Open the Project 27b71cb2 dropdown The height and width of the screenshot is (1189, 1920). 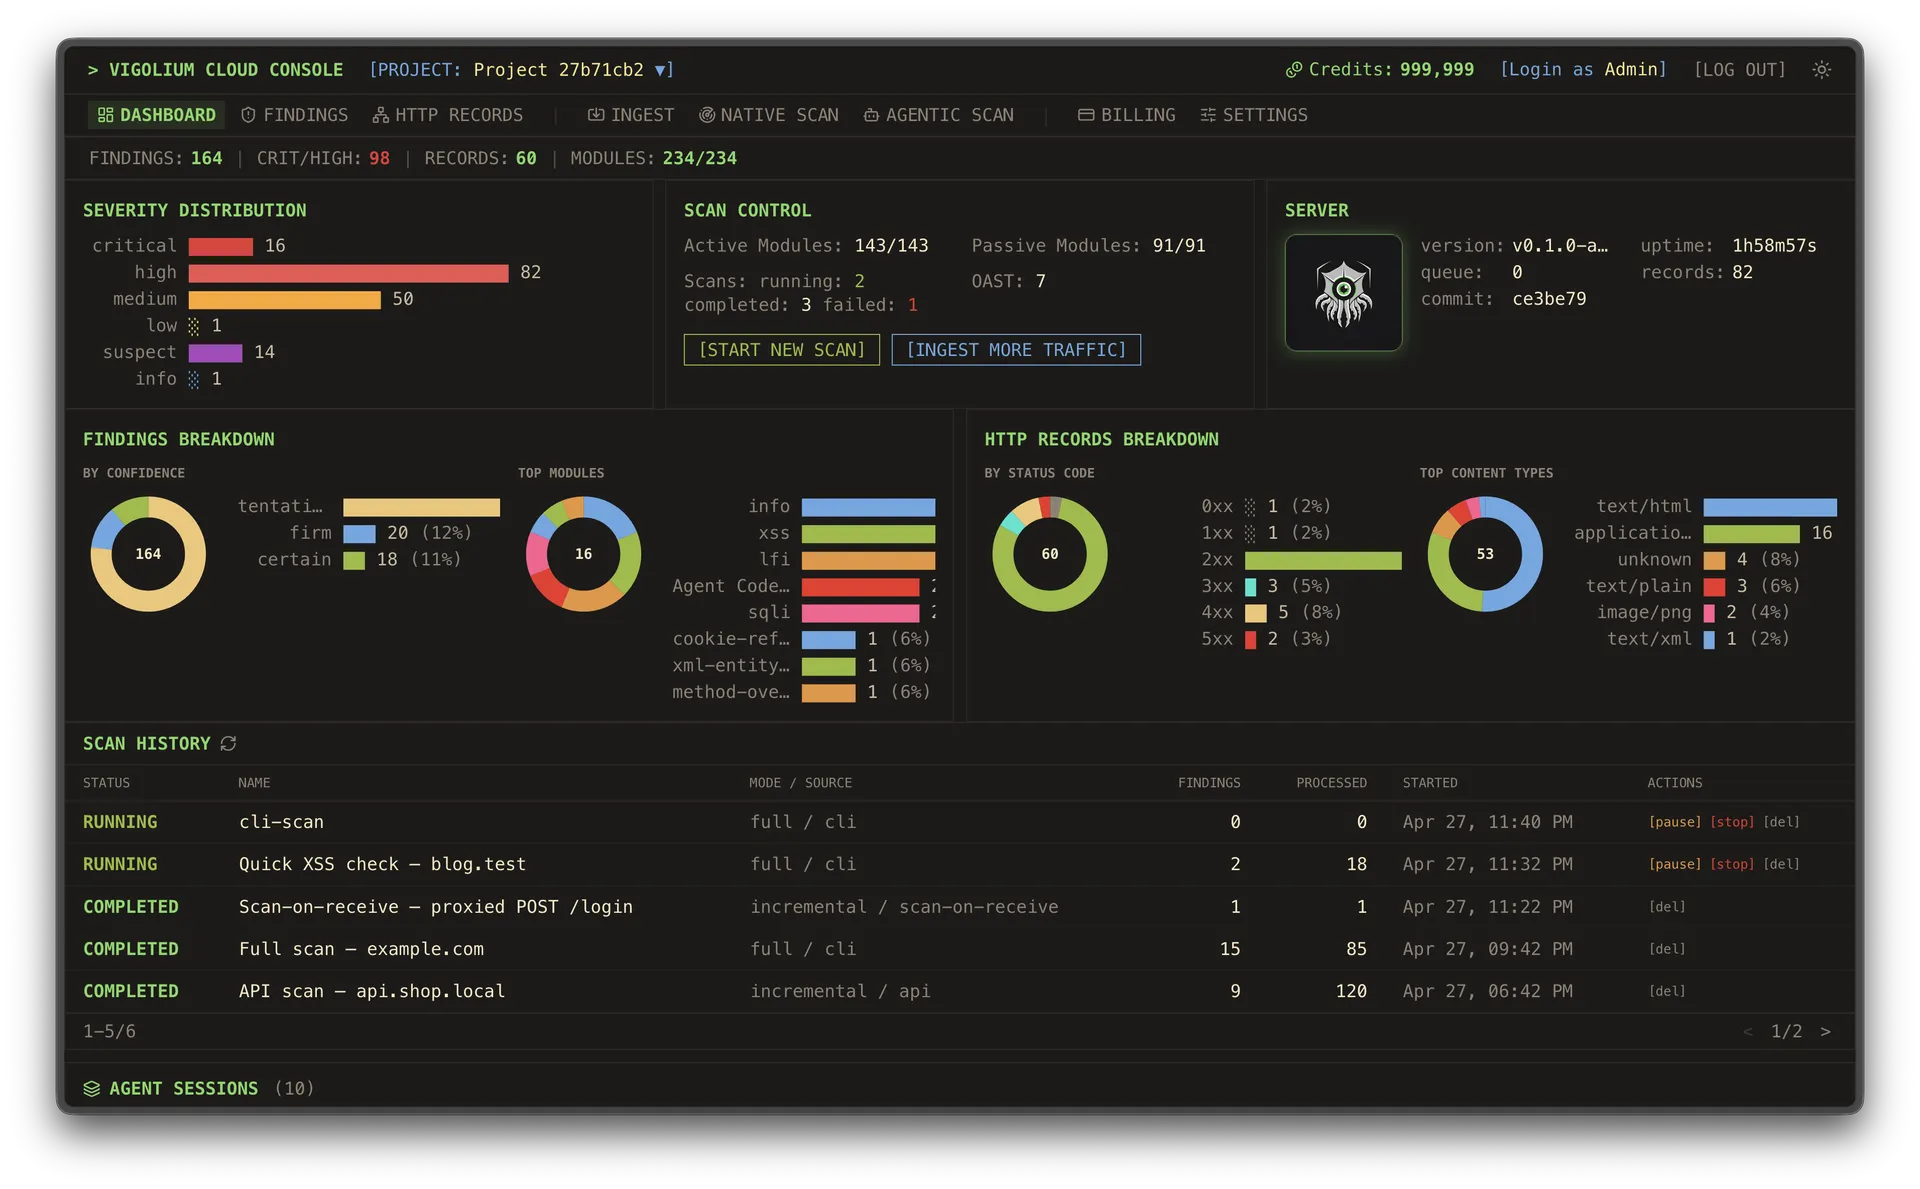521,70
